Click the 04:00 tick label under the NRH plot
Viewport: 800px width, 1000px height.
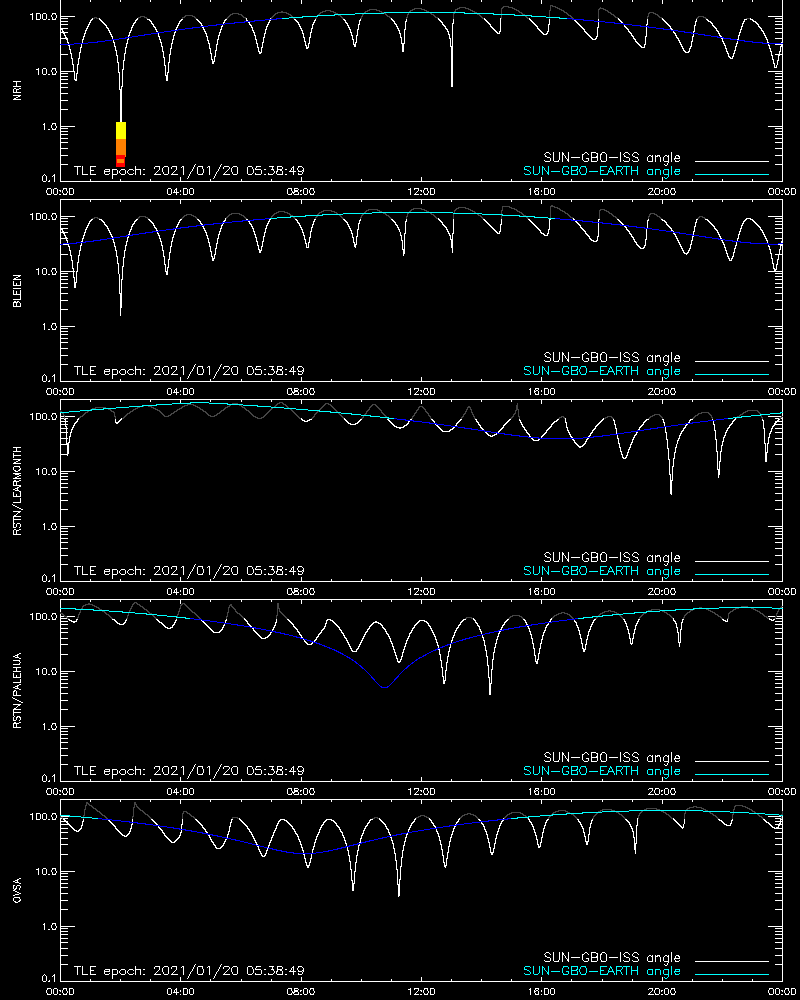[180, 191]
